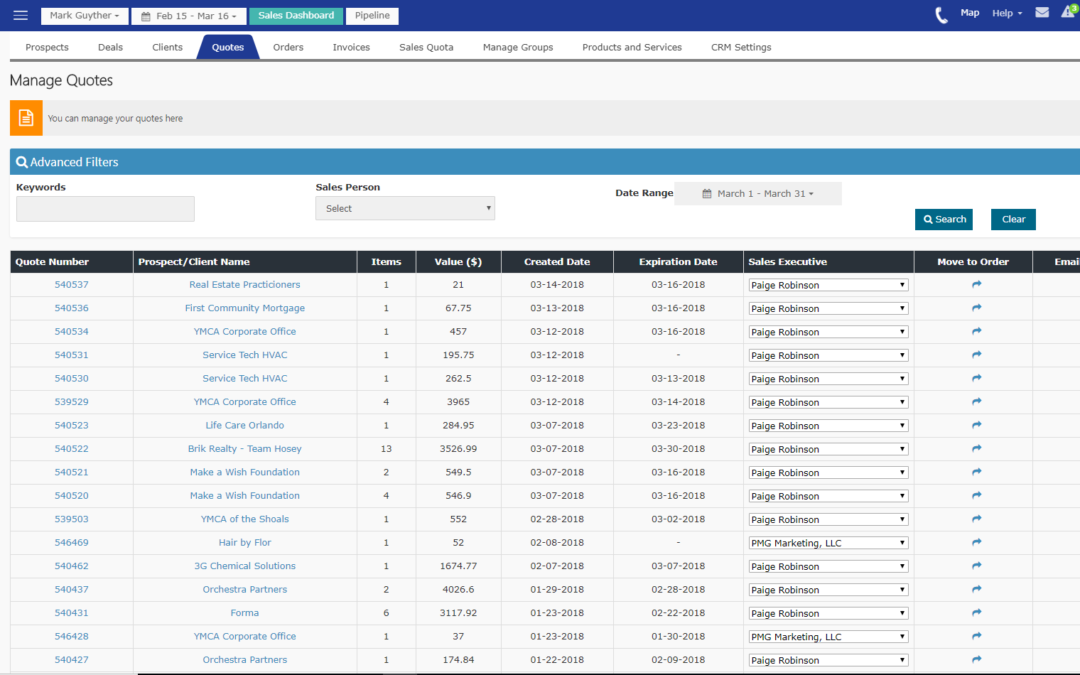Click the phone handset icon
1080x675 pixels.
[941, 15]
